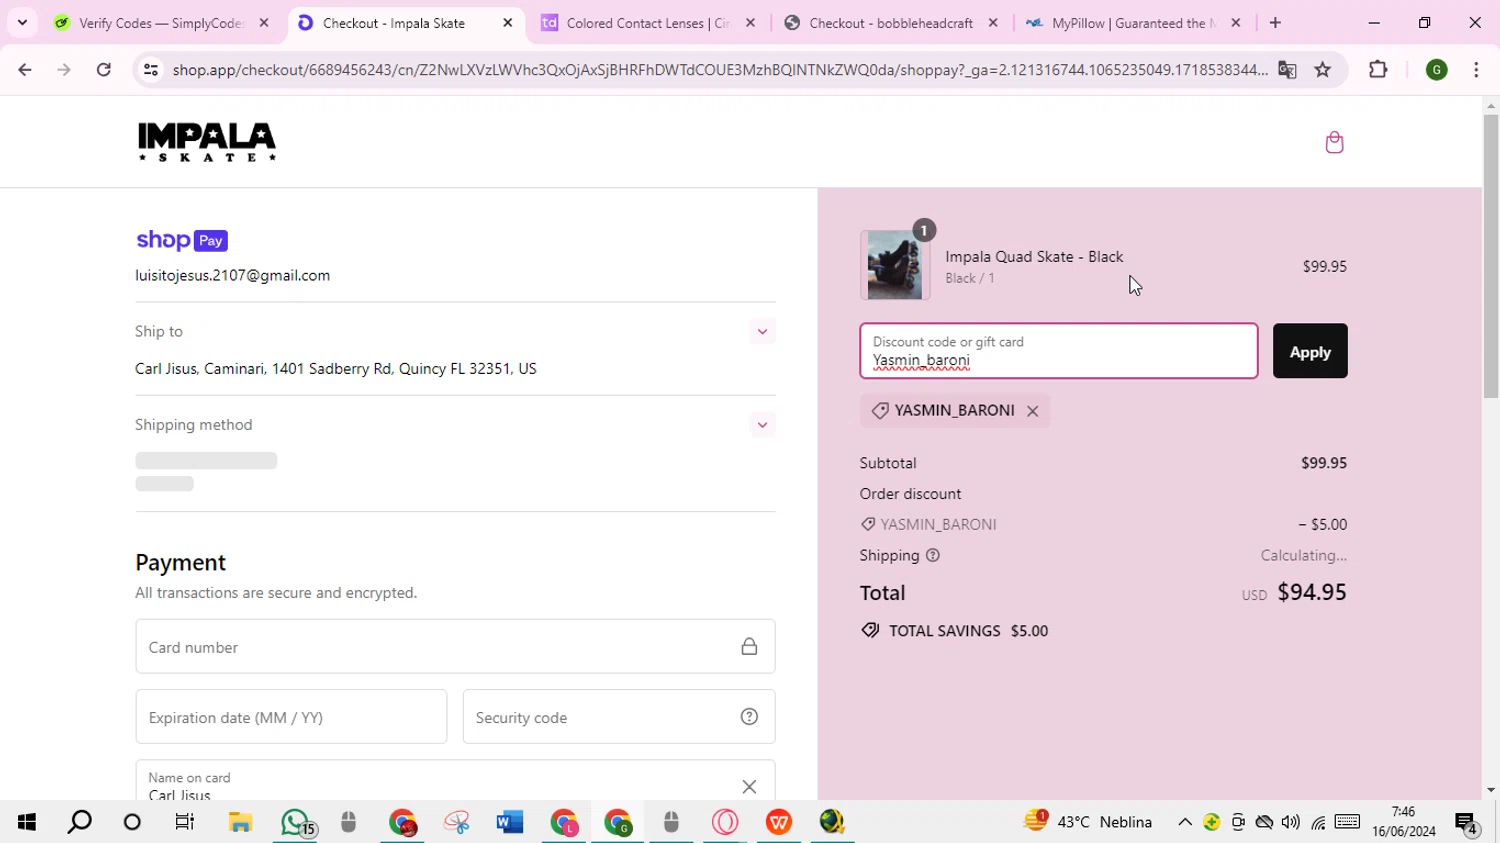The image size is (1500, 843).
Task: Open the shopping bag cart icon
Action: tap(1334, 142)
